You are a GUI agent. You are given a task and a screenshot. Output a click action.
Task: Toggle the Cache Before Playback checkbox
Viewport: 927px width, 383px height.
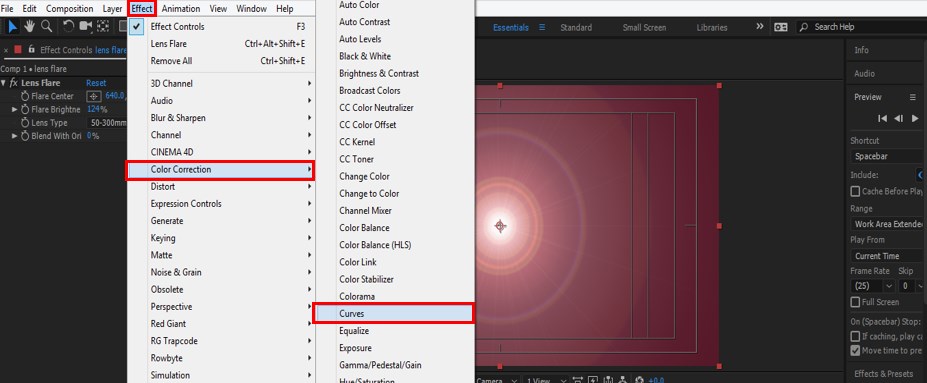point(855,192)
